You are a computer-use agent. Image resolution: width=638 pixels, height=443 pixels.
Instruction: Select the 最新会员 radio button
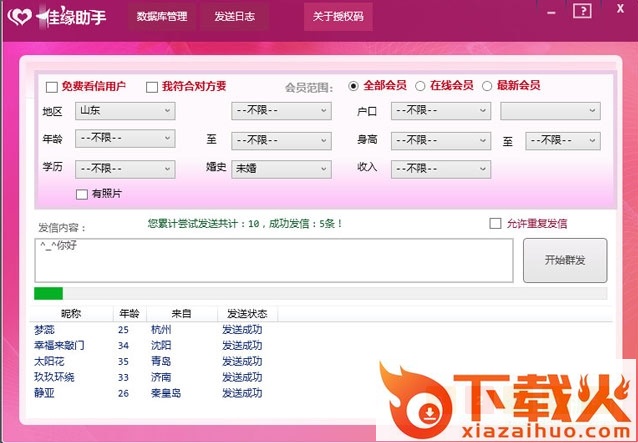487,86
